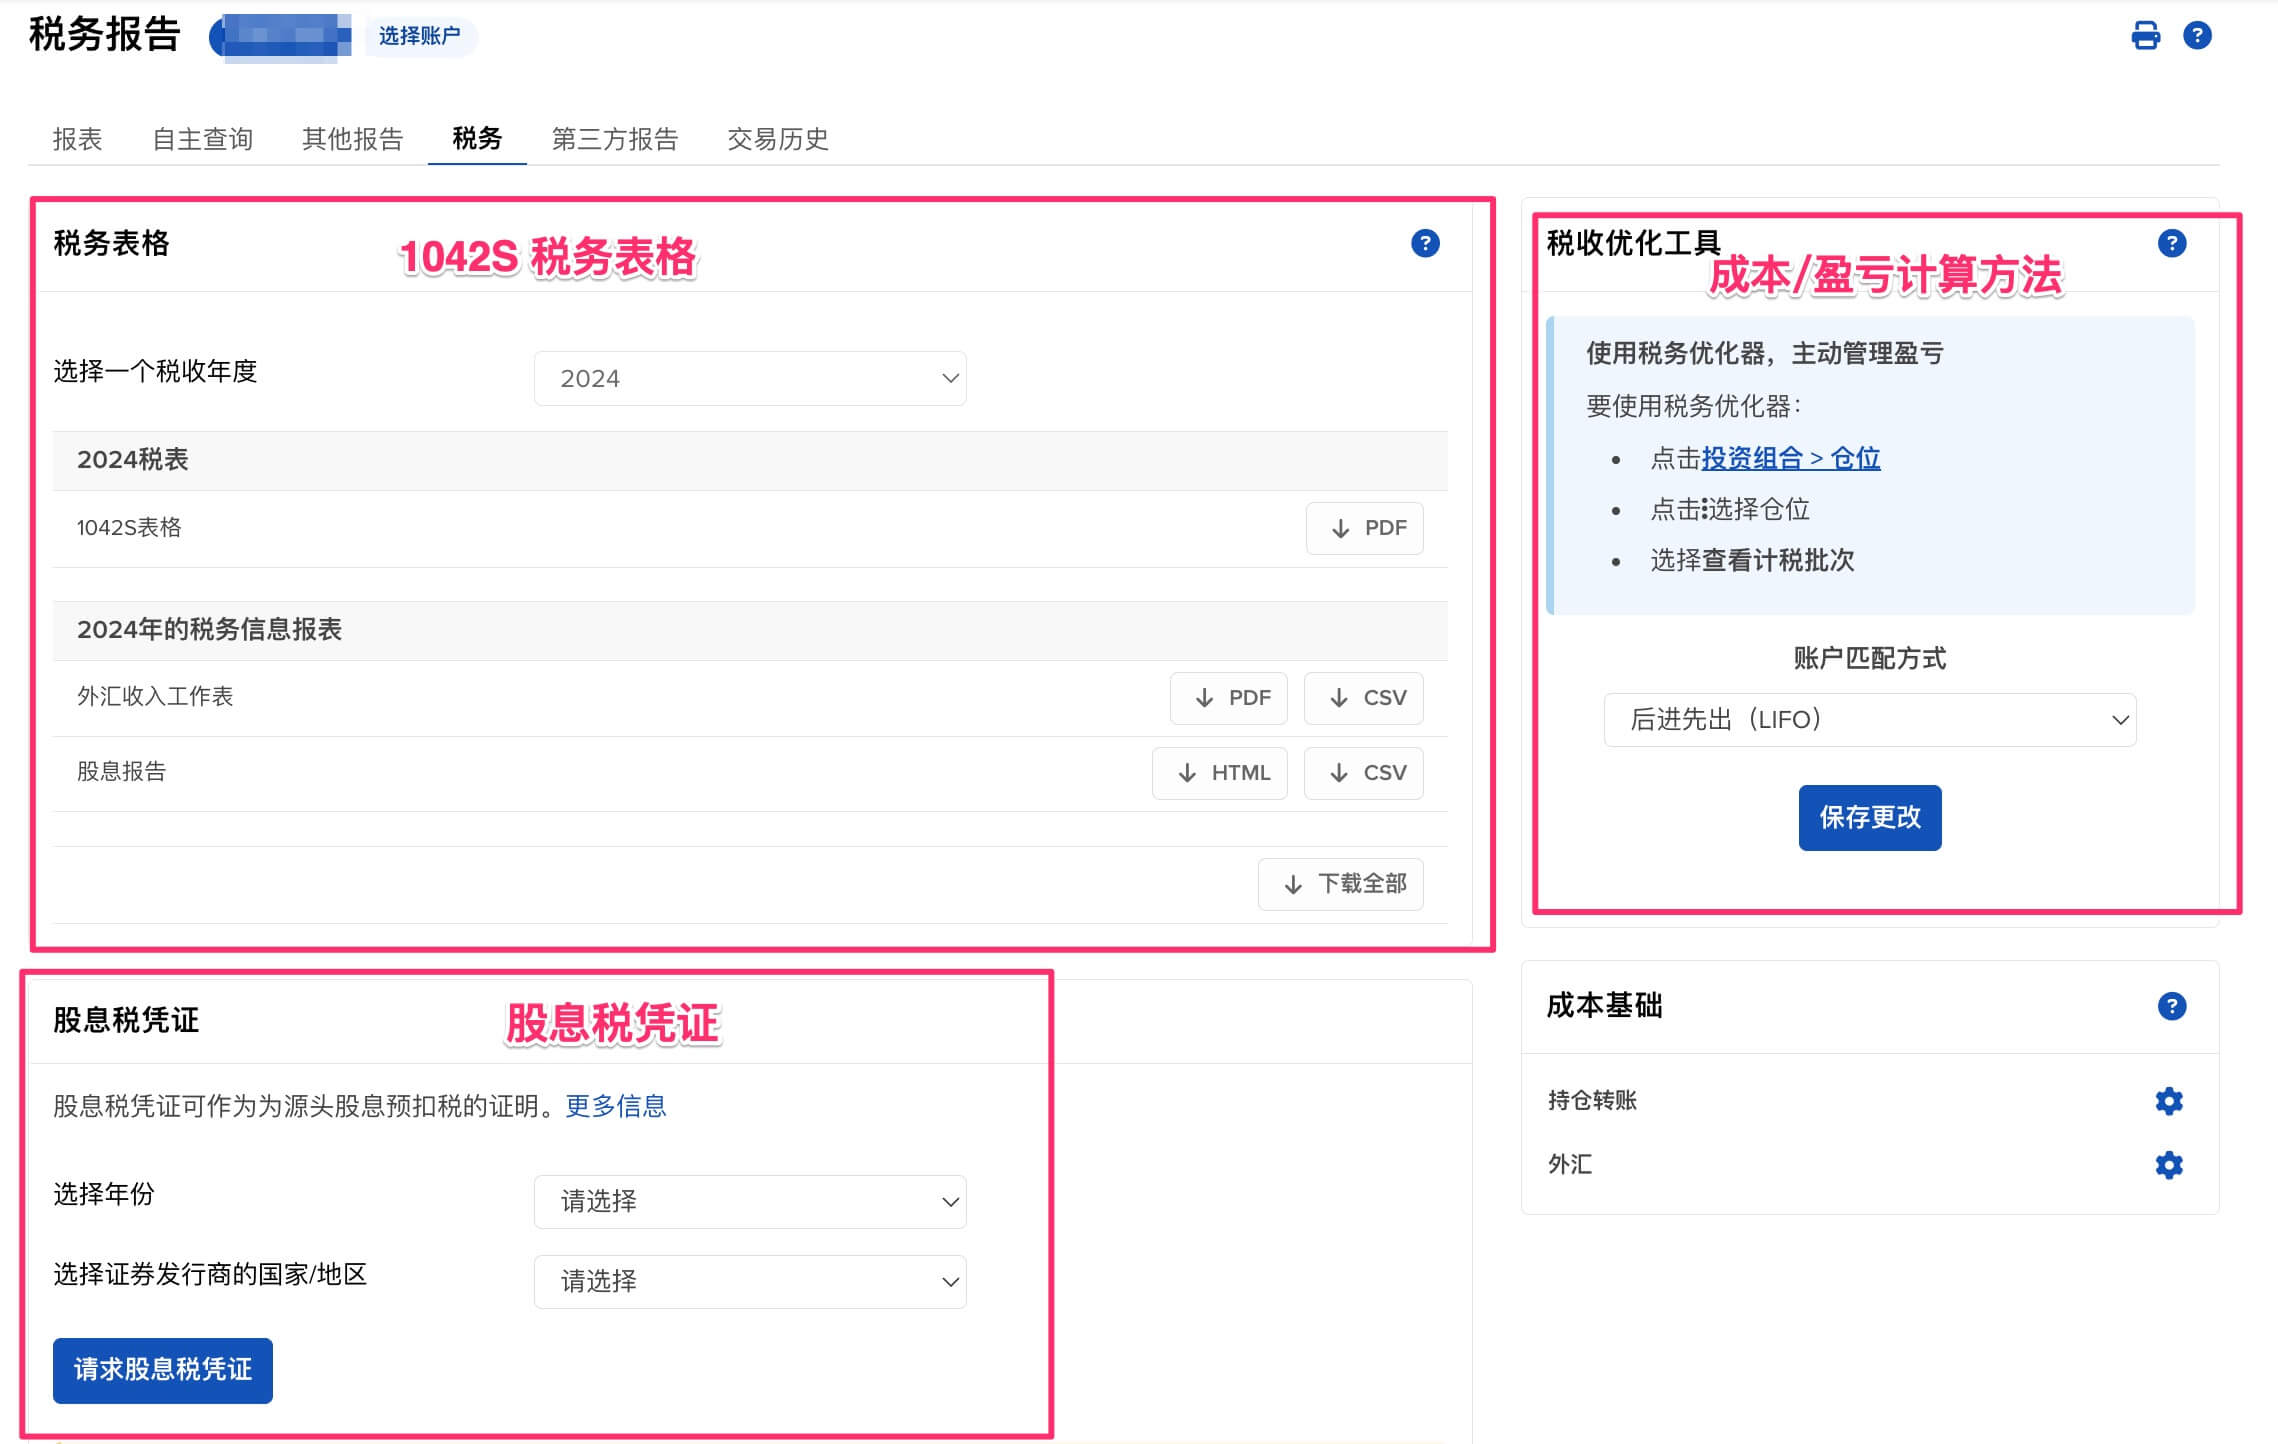
Task: Click the 下载全部 download button
Action: [1340, 884]
